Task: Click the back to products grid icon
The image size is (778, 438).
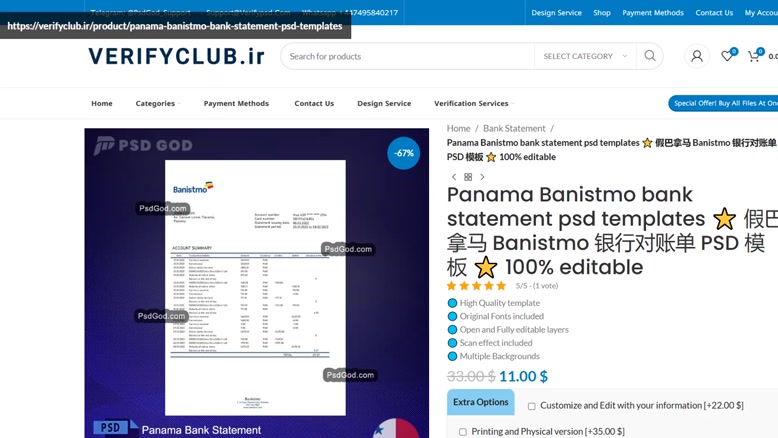Action: pyautogui.click(x=468, y=177)
